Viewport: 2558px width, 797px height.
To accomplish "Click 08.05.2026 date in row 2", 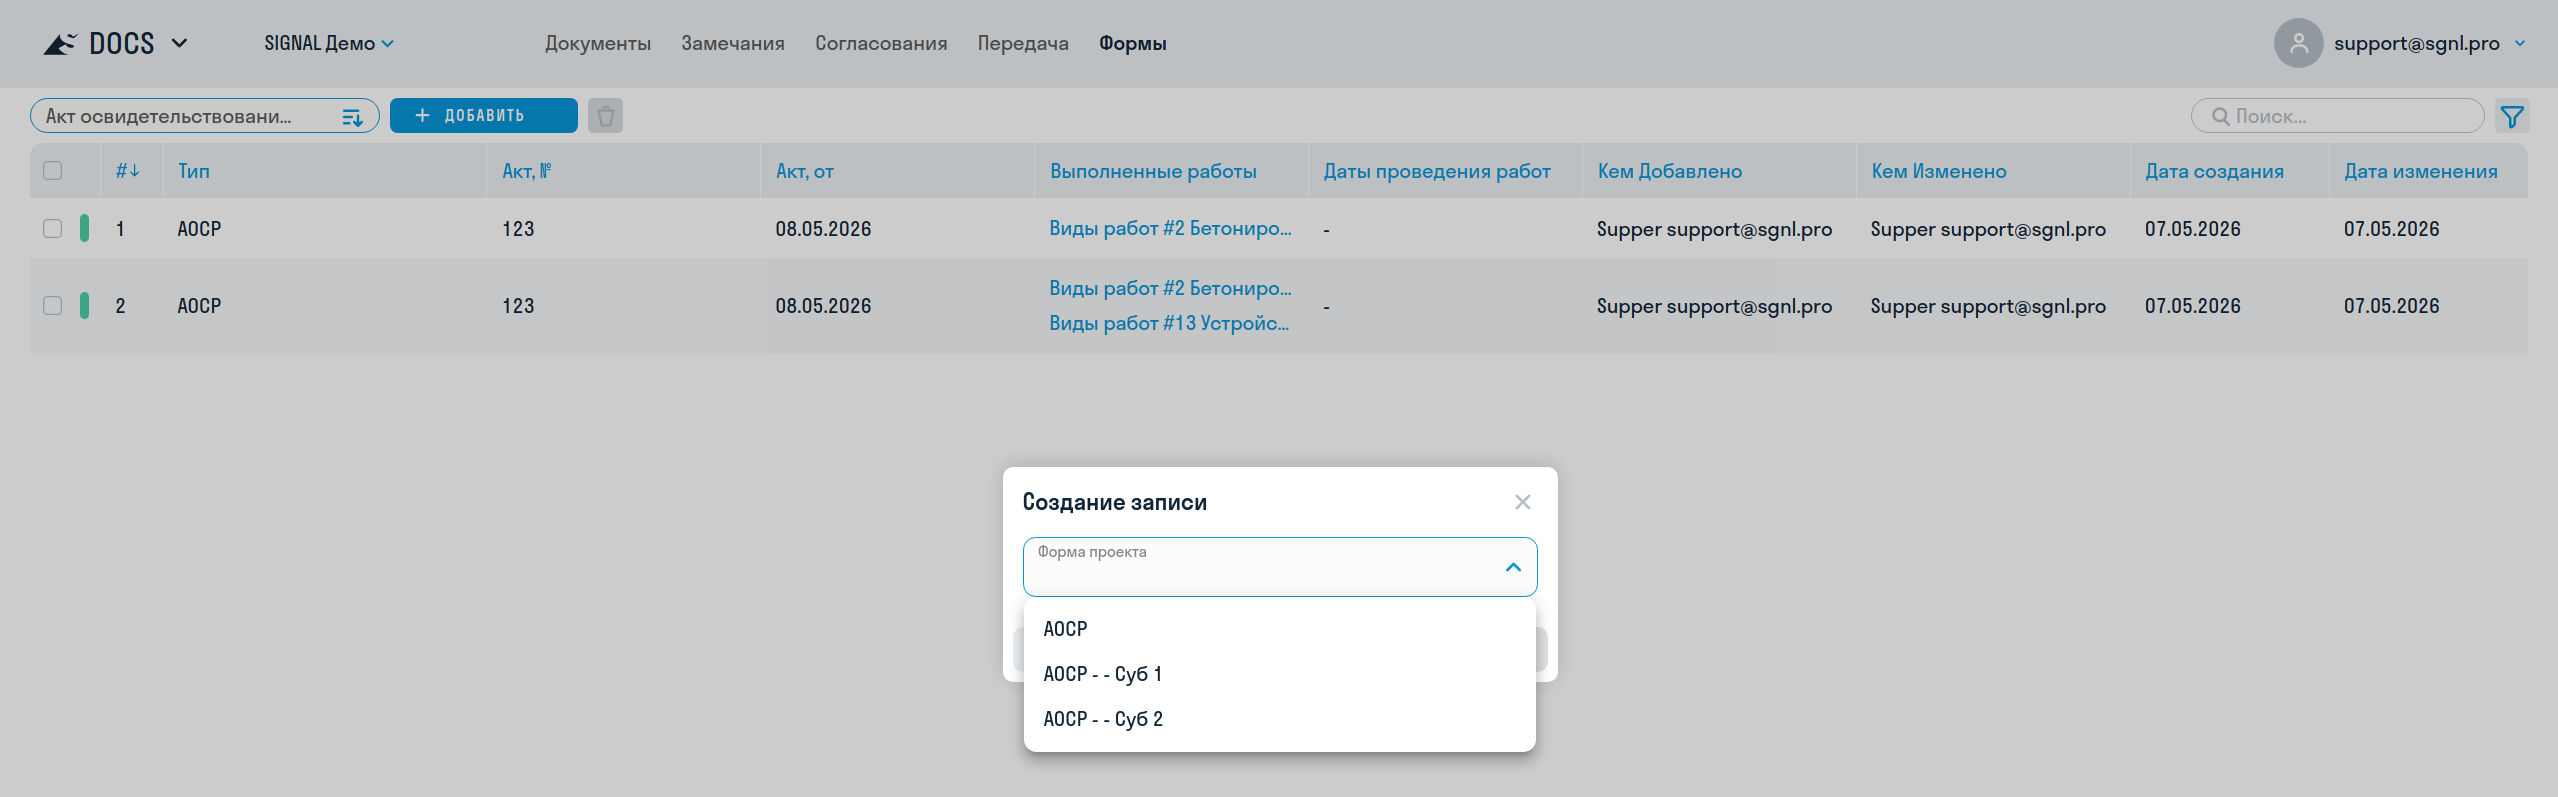I will (x=823, y=306).
